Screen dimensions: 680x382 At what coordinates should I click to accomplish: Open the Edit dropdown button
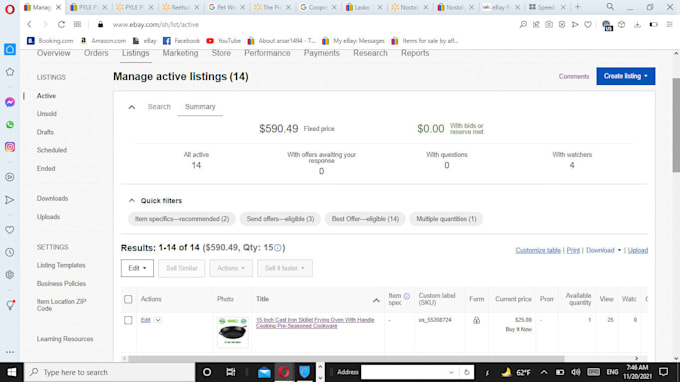(137, 268)
